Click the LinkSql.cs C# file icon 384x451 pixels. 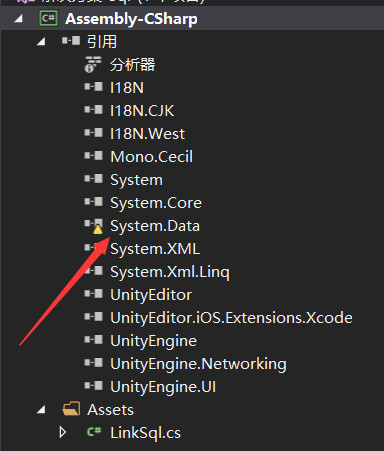click(x=94, y=432)
